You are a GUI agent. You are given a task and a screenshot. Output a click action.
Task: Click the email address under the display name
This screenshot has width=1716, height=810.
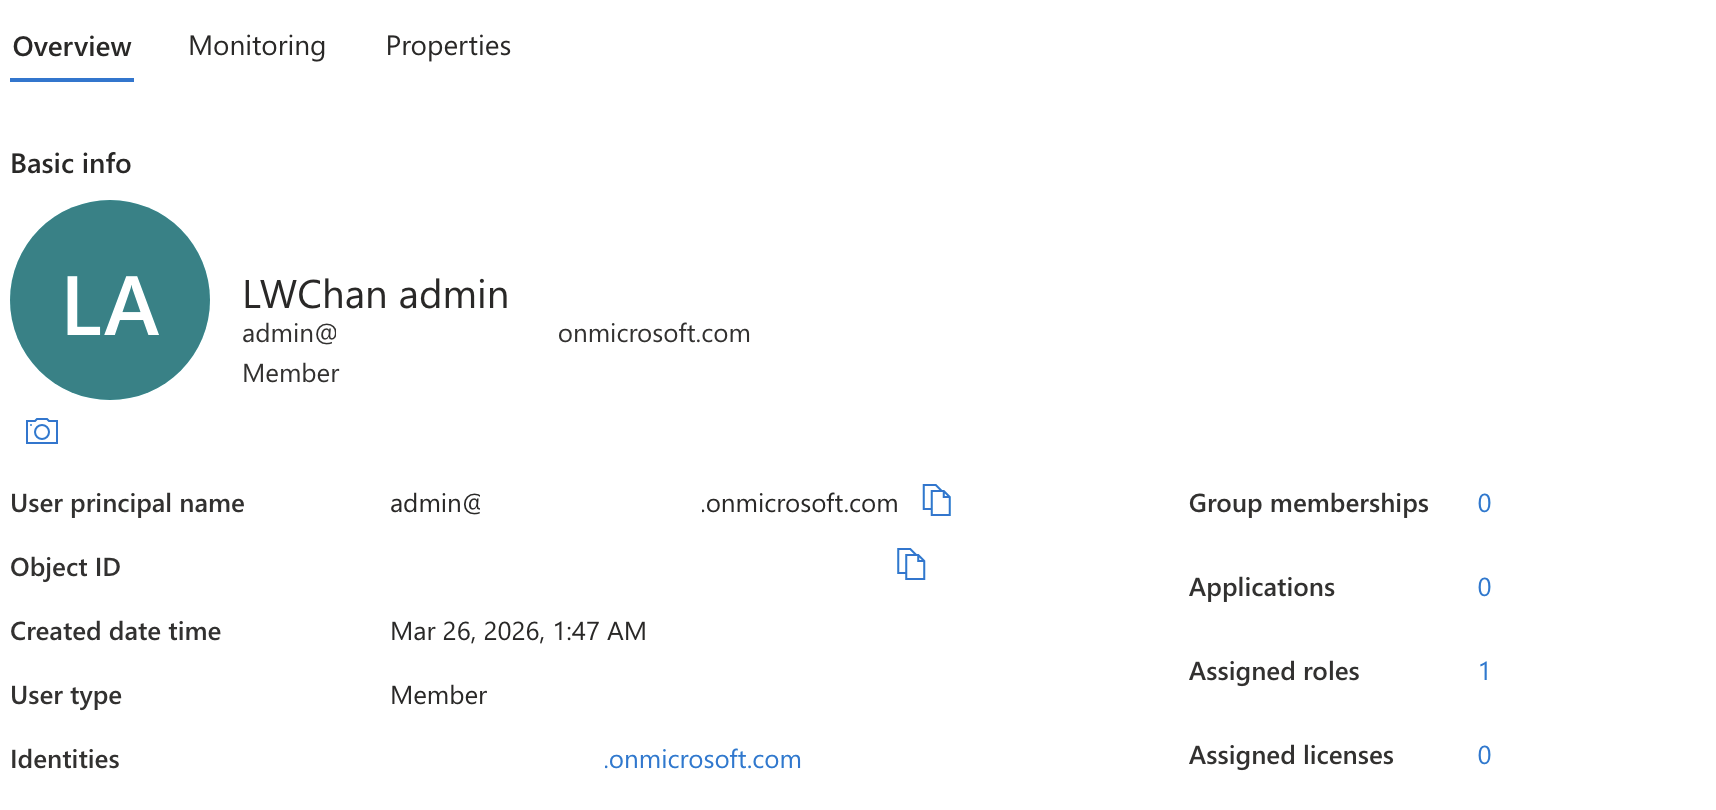tap(496, 333)
